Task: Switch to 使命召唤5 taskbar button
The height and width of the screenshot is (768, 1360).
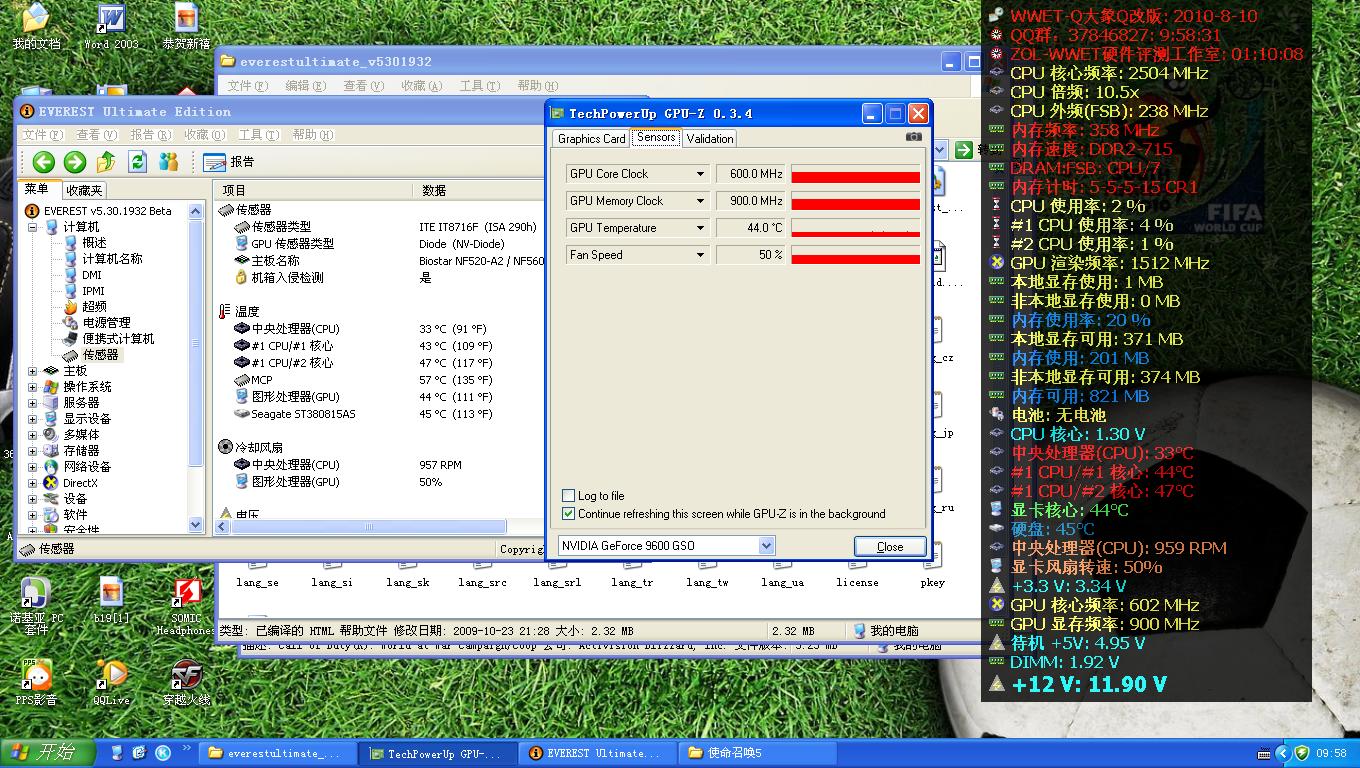Action: click(x=757, y=753)
